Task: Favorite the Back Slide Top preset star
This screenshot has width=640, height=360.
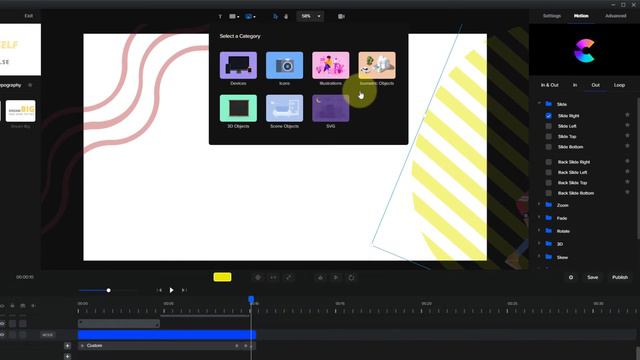Action: pyautogui.click(x=627, y=182)
